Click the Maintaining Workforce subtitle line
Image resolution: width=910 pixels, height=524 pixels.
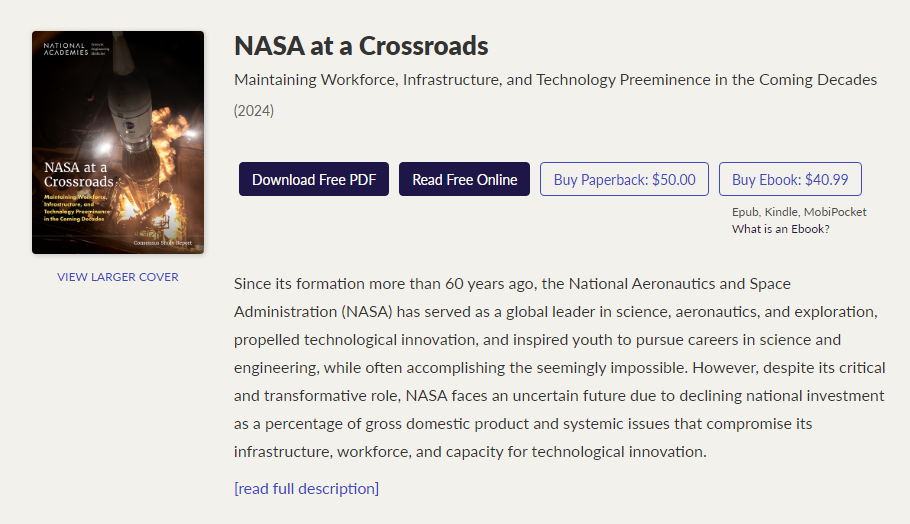click(555, 79)
